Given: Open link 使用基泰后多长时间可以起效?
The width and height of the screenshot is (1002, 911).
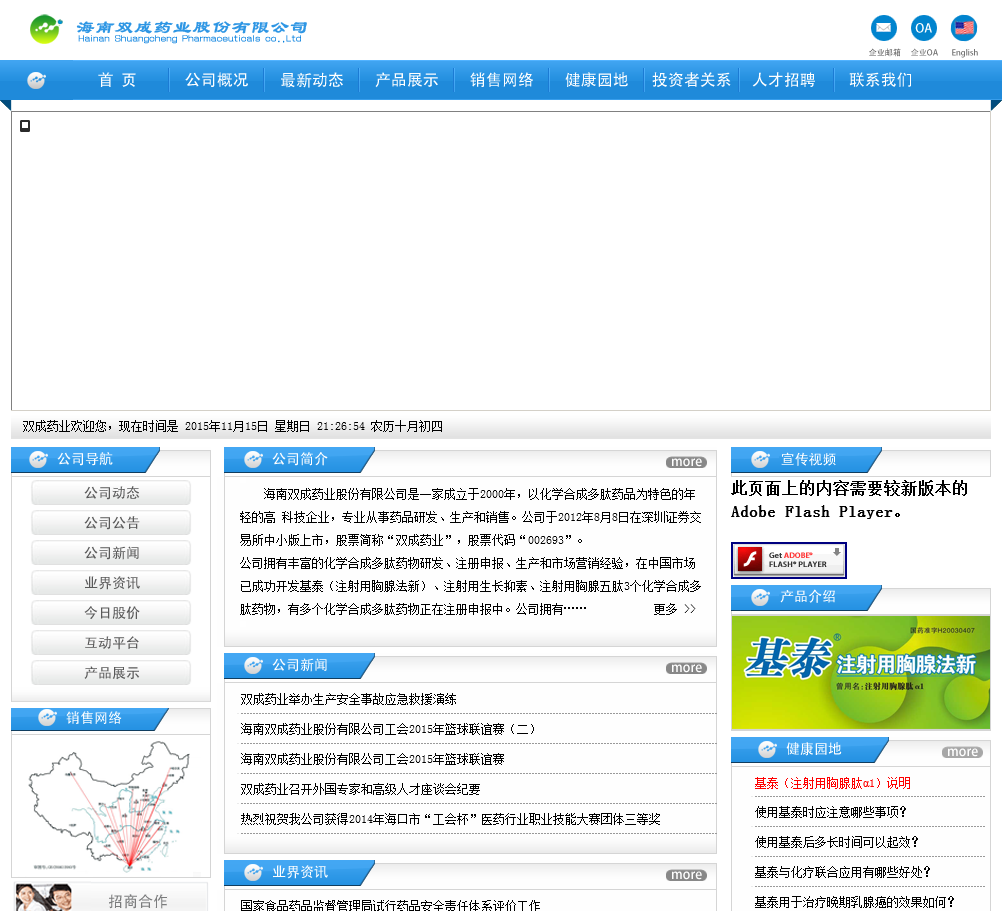Looking at the screenshot, I should click(836, 843).
